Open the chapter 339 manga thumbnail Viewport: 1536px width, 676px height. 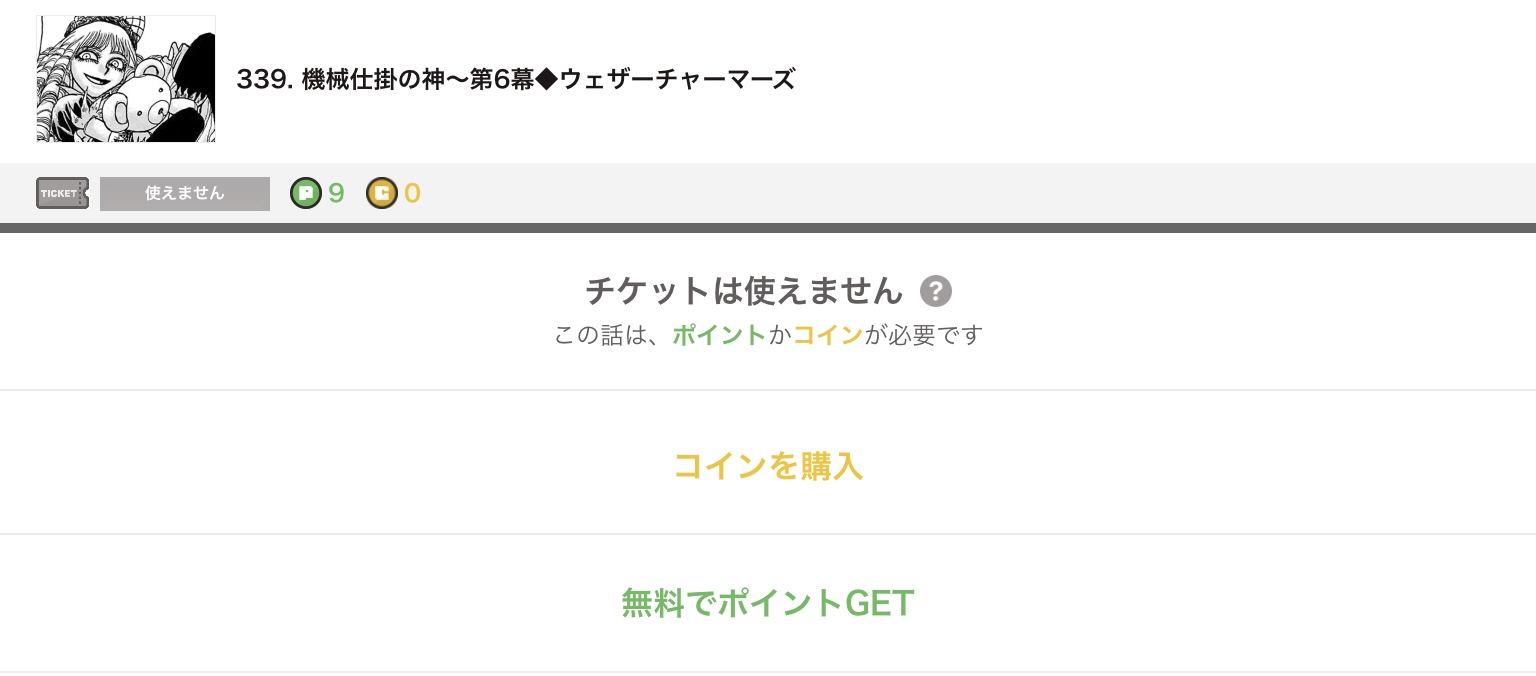point(126,79)
